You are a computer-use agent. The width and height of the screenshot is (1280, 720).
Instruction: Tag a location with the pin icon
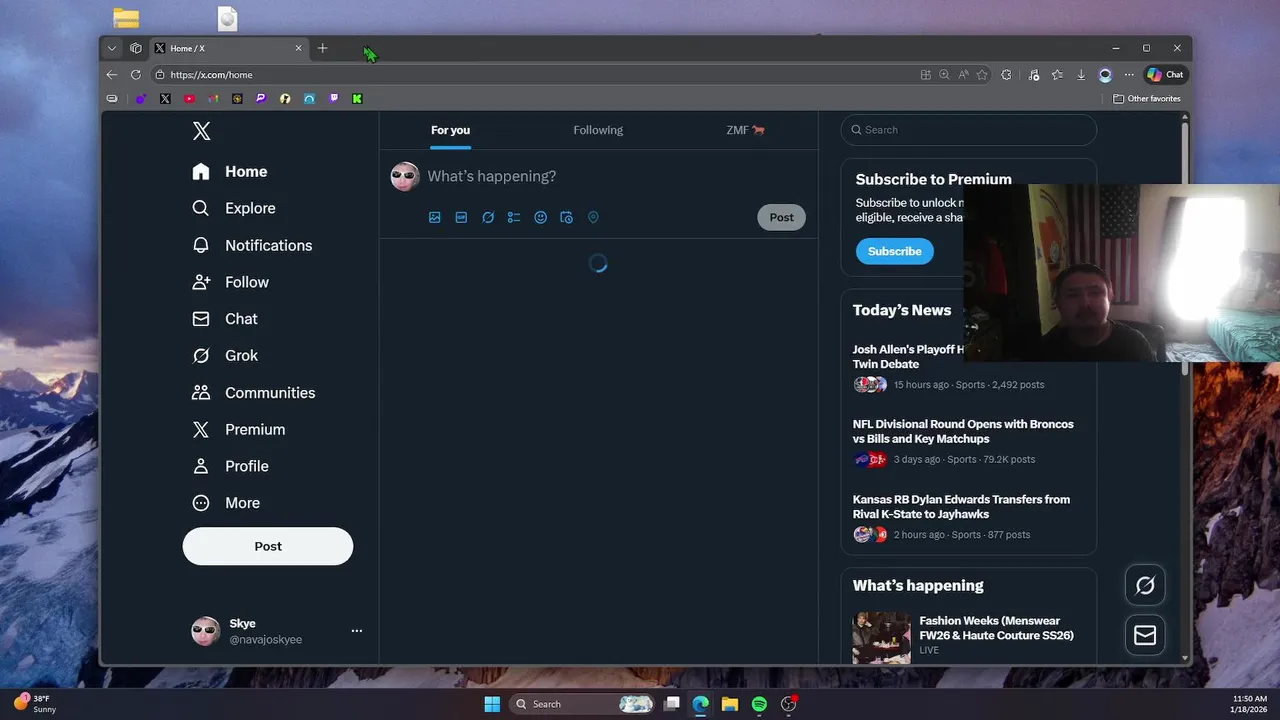(593, 217)
